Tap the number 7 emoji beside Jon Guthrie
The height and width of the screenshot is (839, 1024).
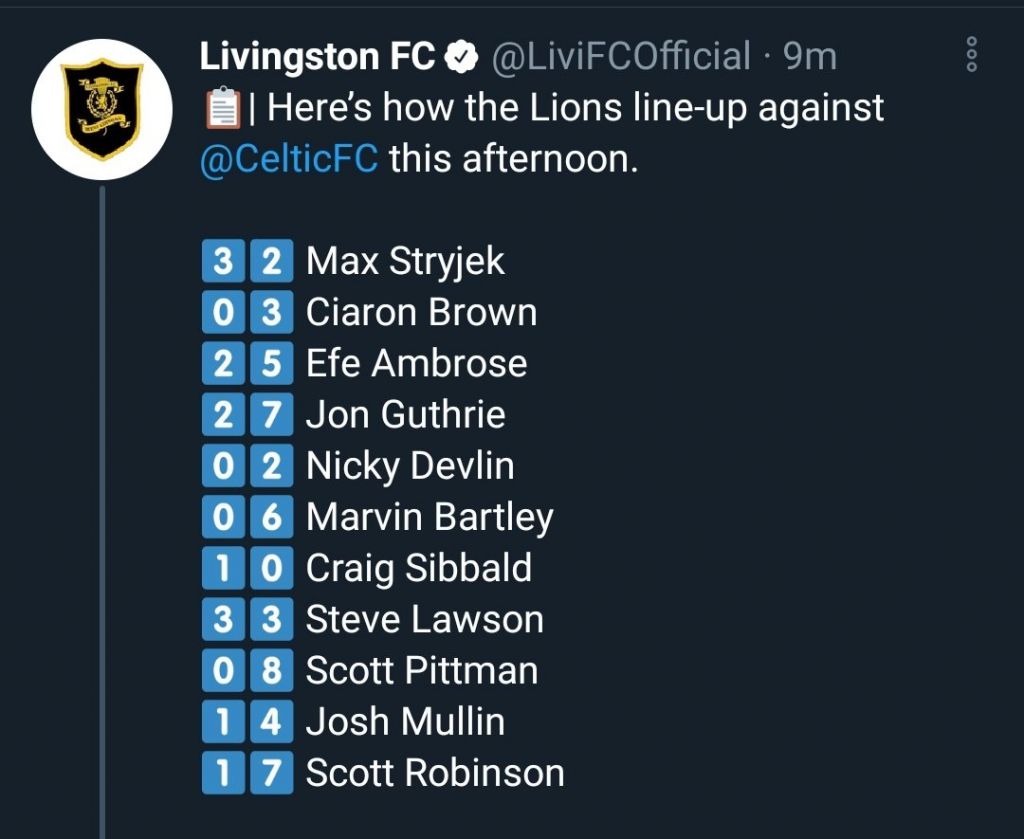click(x=272, y=415)
